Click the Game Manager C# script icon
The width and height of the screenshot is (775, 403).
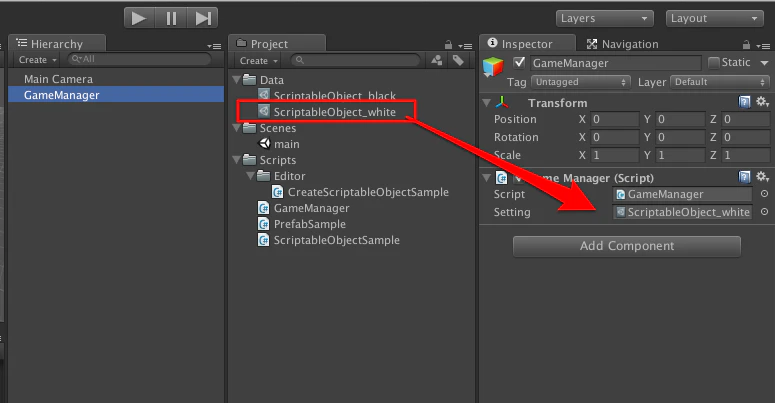pyautogui.click(x=501, y=178)
